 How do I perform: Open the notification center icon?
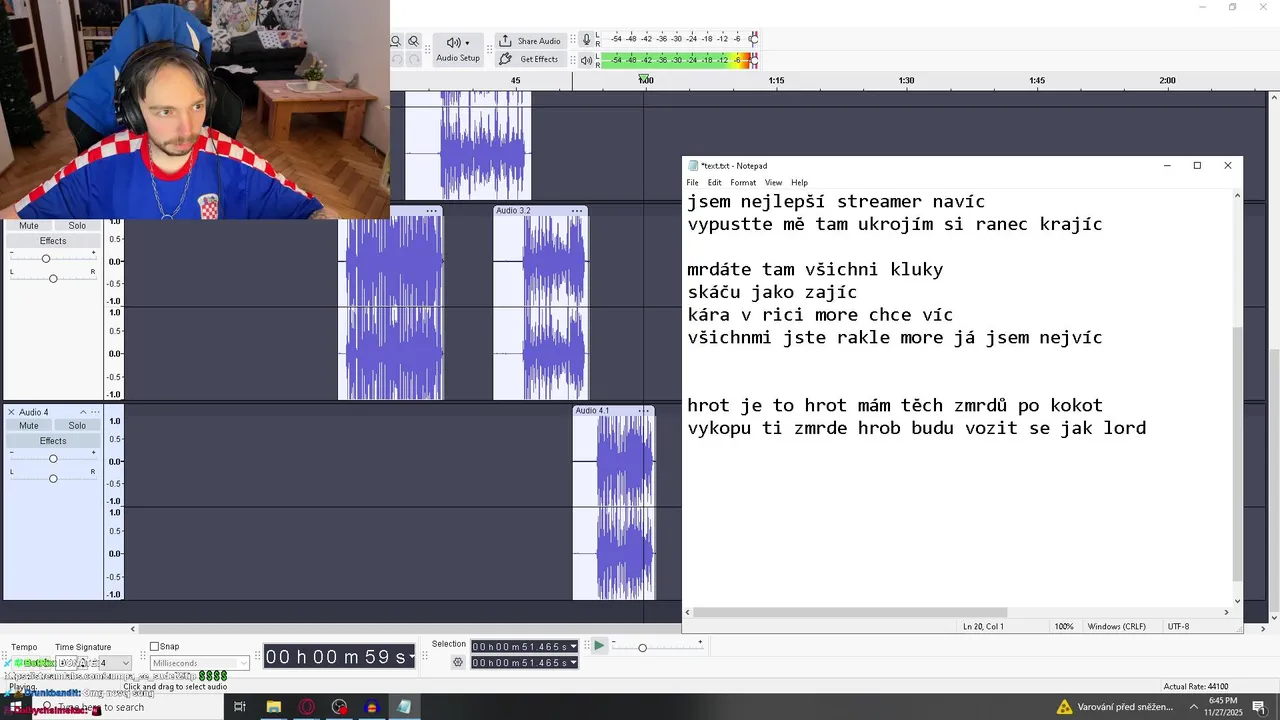coord(1258,707)
